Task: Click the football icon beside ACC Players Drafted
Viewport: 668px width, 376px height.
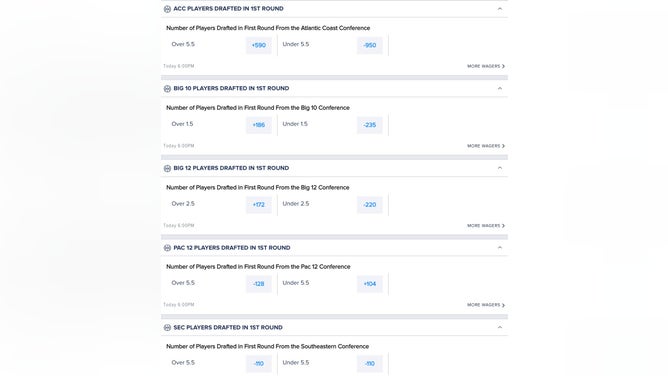Action: [x=167, y=9]
